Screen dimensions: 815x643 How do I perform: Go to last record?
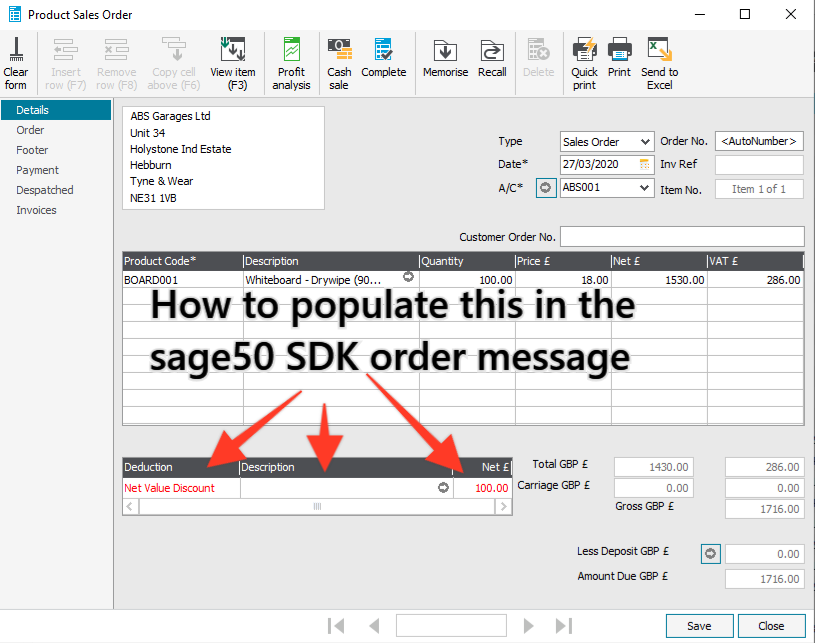[x=564, y=626]
